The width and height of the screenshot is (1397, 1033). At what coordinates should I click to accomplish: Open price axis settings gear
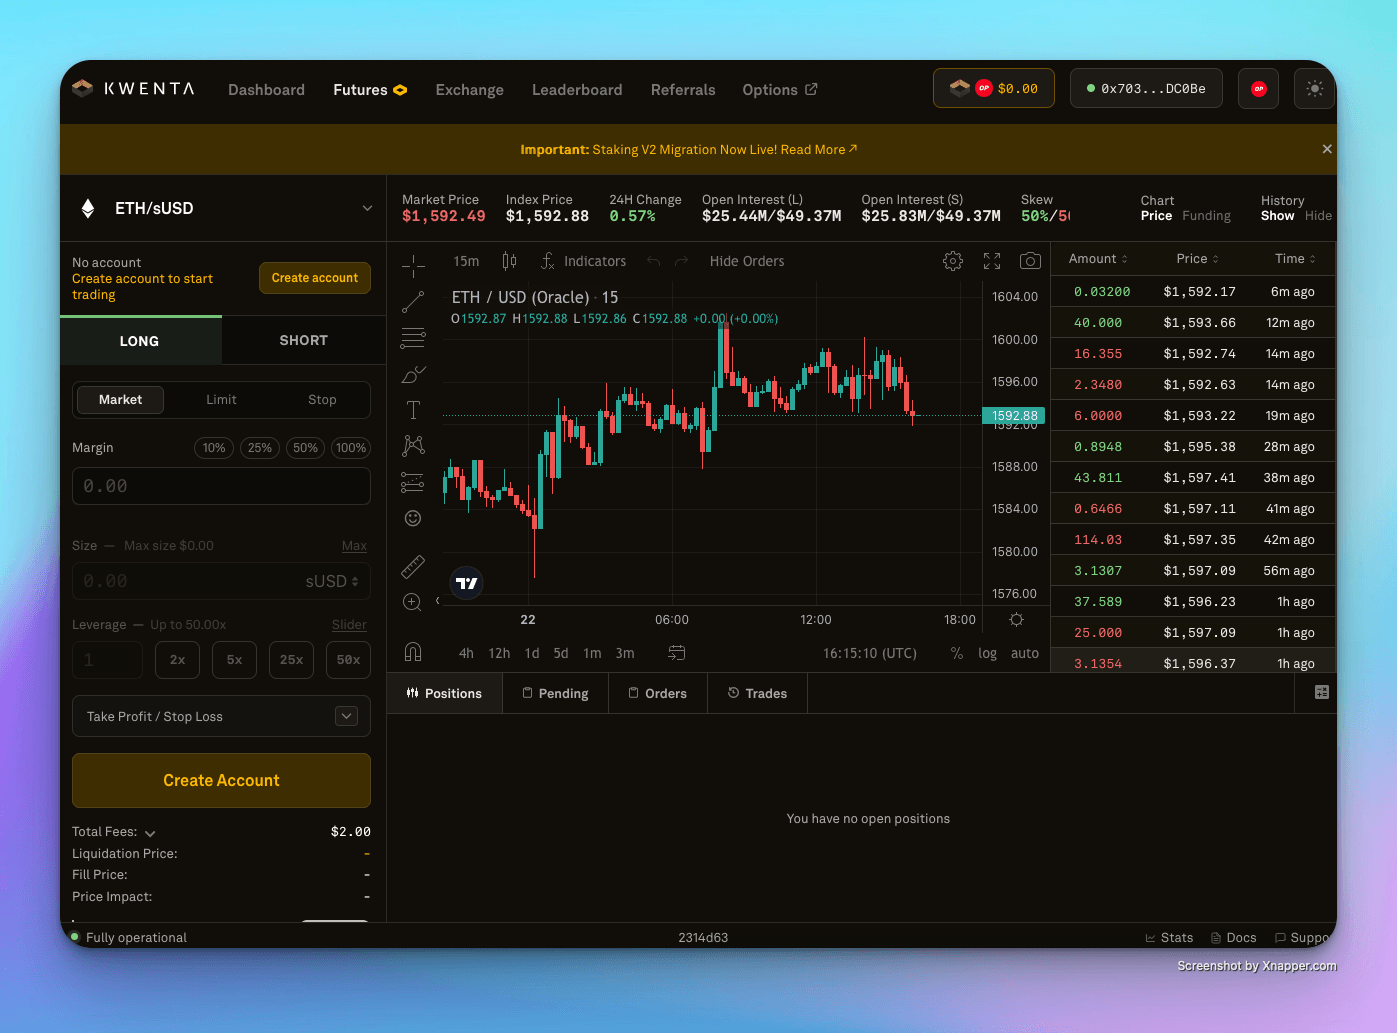pos(1017,620)
